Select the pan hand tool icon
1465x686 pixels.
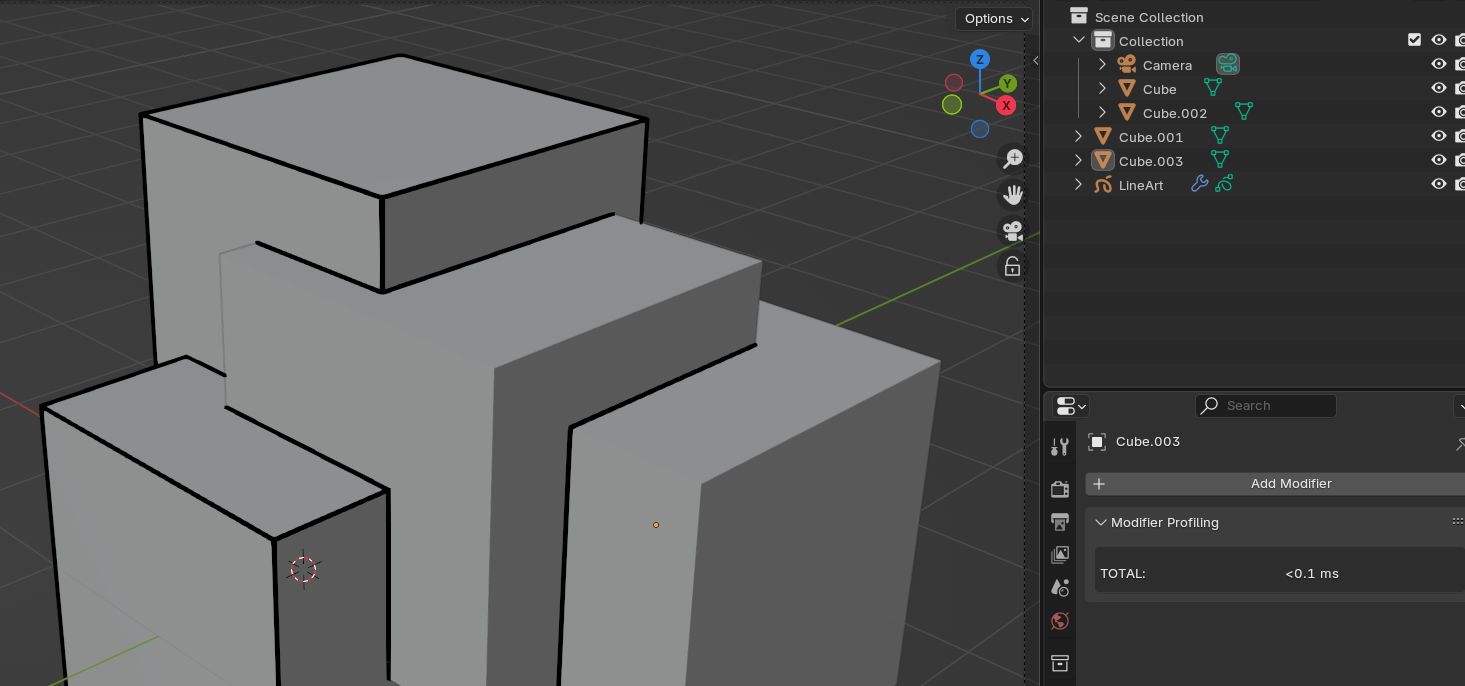click(1012, 194)
